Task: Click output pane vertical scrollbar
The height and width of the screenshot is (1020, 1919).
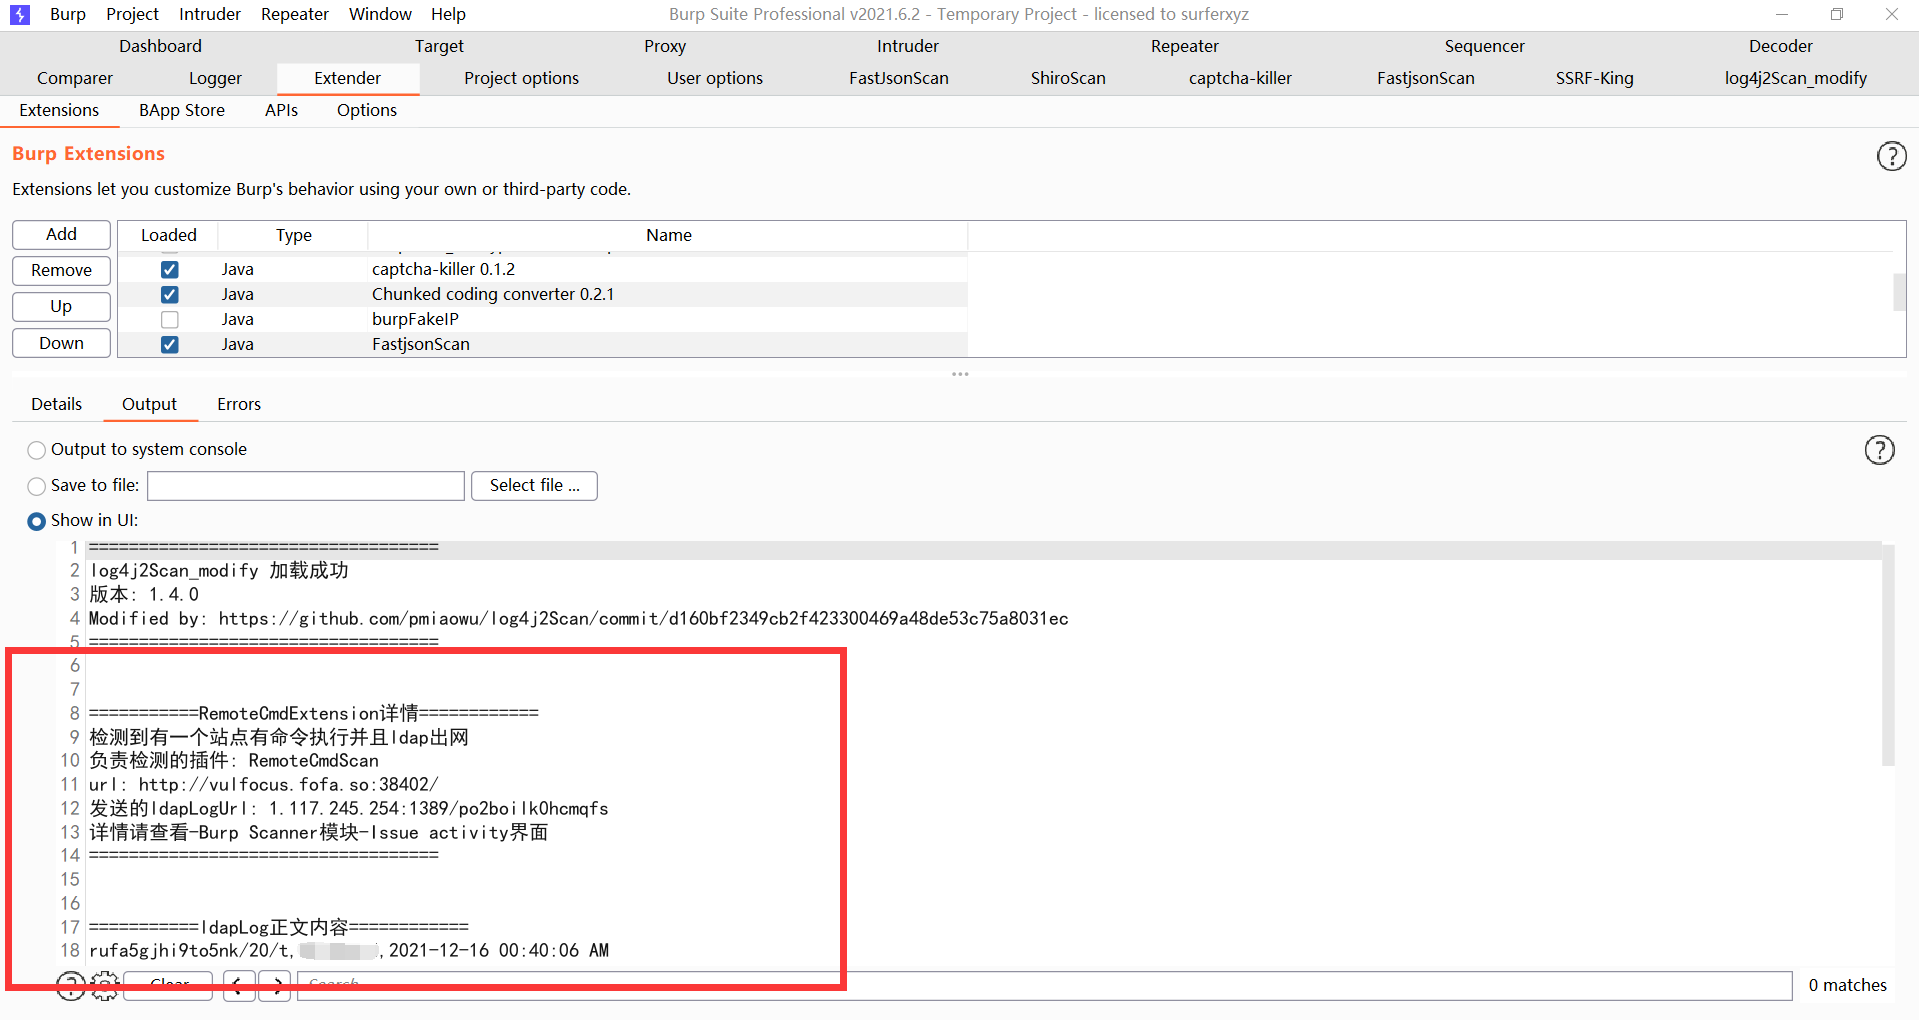Action: click(1888, 655)
